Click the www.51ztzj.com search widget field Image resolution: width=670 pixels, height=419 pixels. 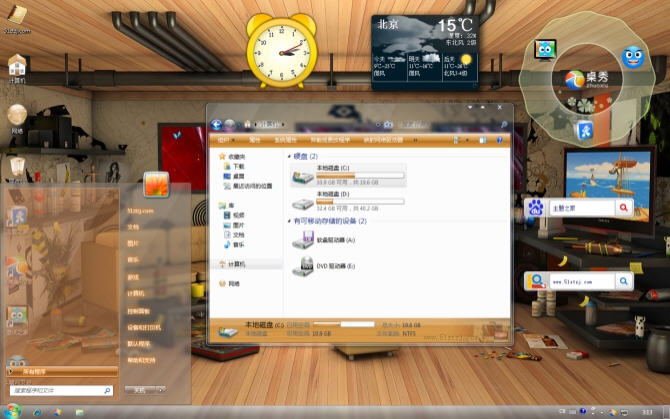[582, 282]
